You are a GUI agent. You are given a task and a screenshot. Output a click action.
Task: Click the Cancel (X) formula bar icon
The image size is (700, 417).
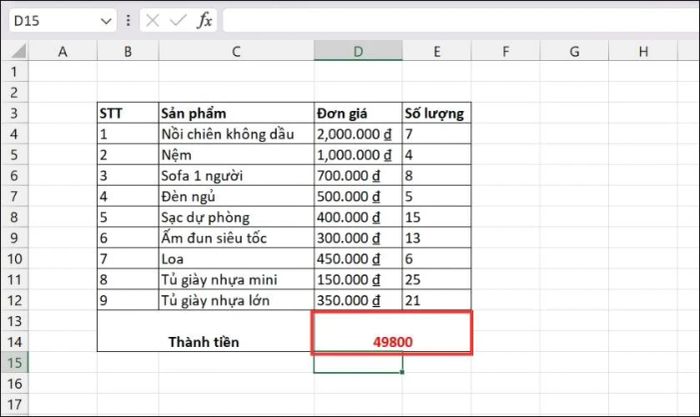point(152,21)
